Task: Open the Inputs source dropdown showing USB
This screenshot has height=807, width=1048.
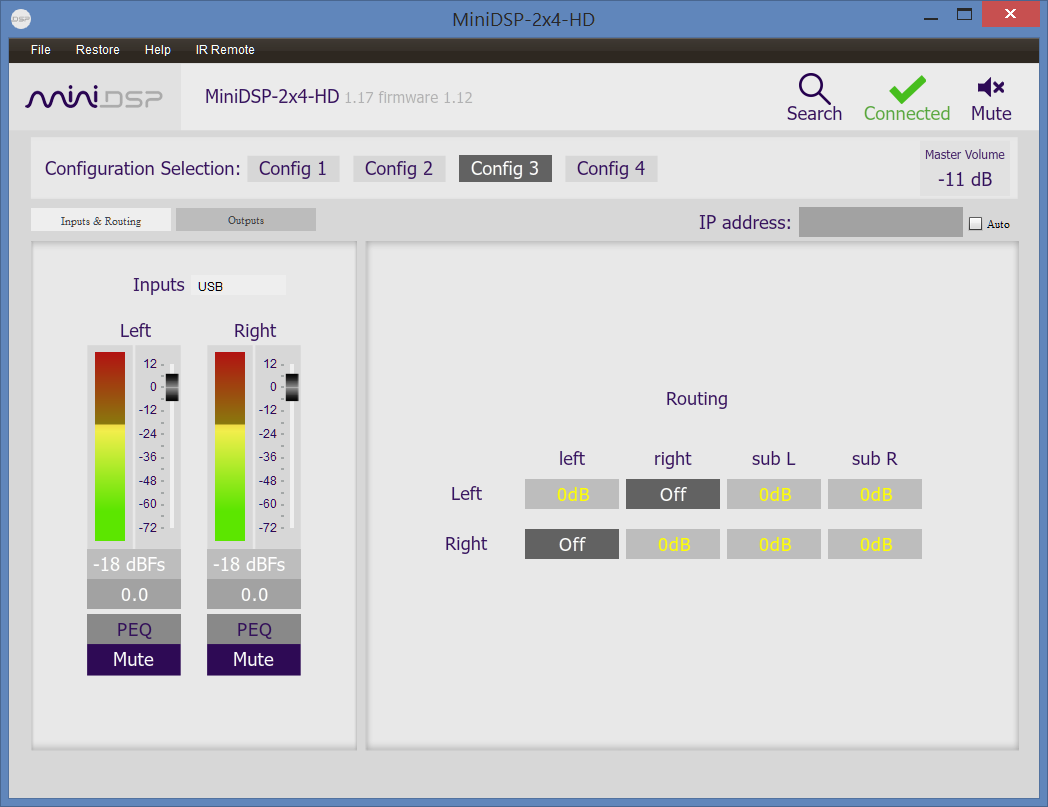Action: tap(239, 285)
